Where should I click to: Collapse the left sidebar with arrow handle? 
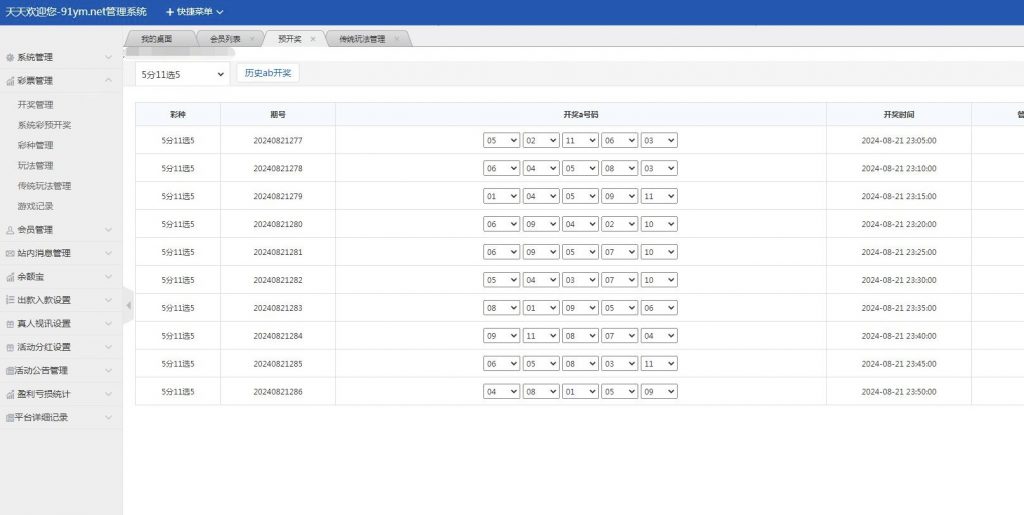click(128, 305)
